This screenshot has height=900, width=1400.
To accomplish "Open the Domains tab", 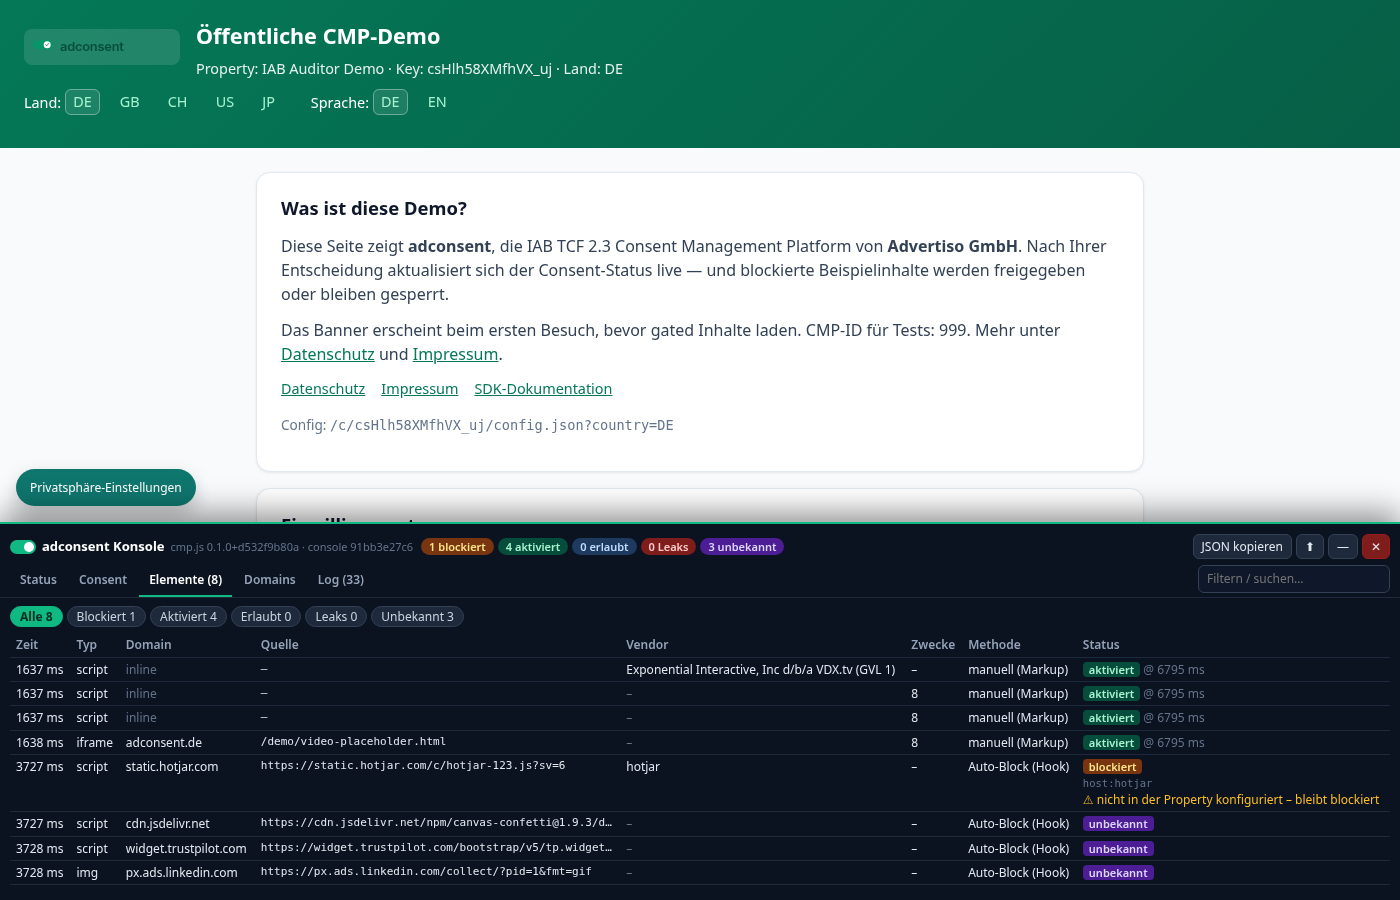I will 270,580.
